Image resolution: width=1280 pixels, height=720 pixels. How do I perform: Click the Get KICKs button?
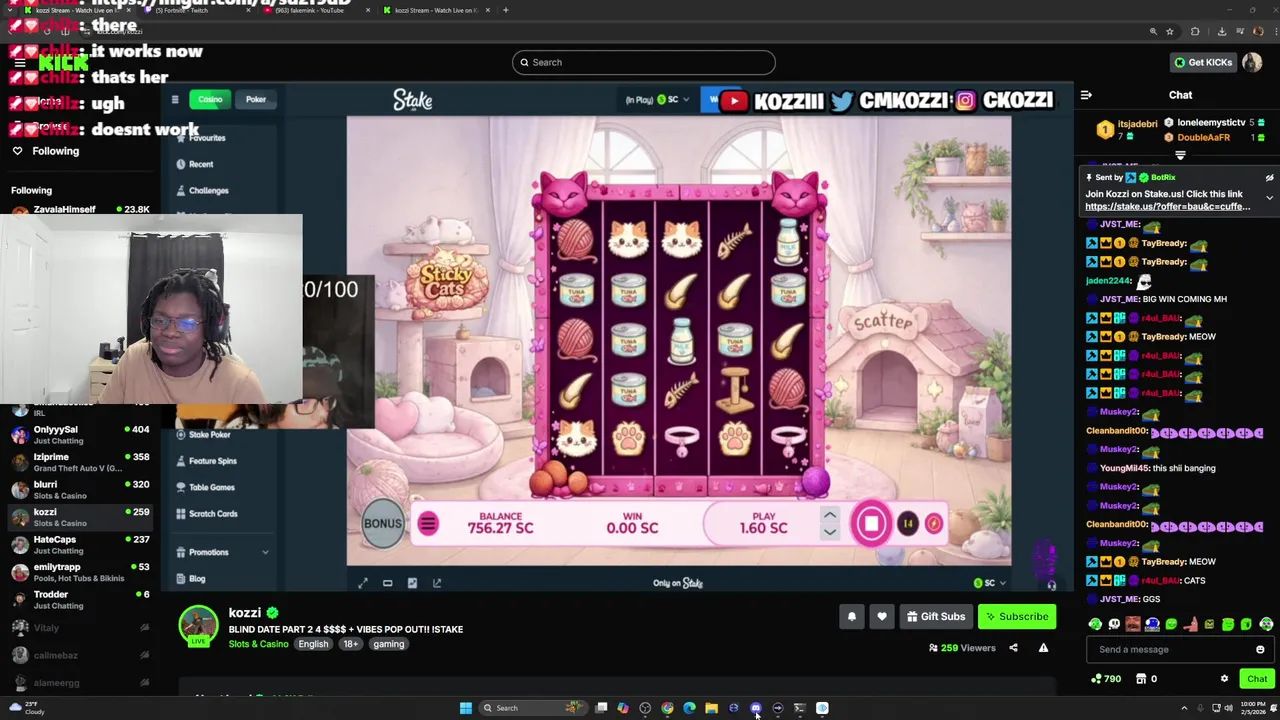point(1203,62)
